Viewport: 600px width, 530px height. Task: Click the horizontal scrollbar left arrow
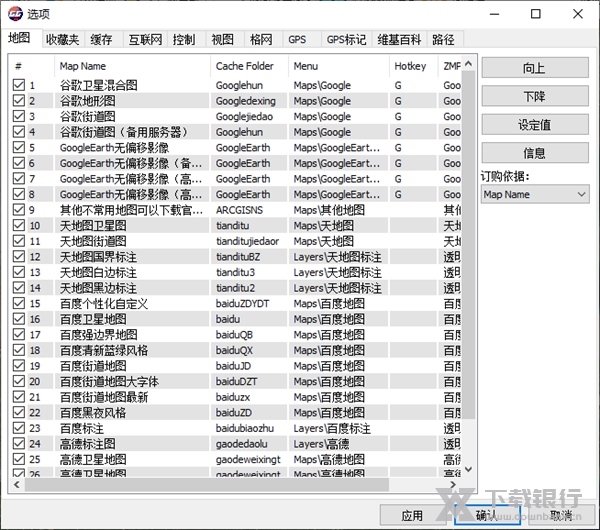point(16,484)
